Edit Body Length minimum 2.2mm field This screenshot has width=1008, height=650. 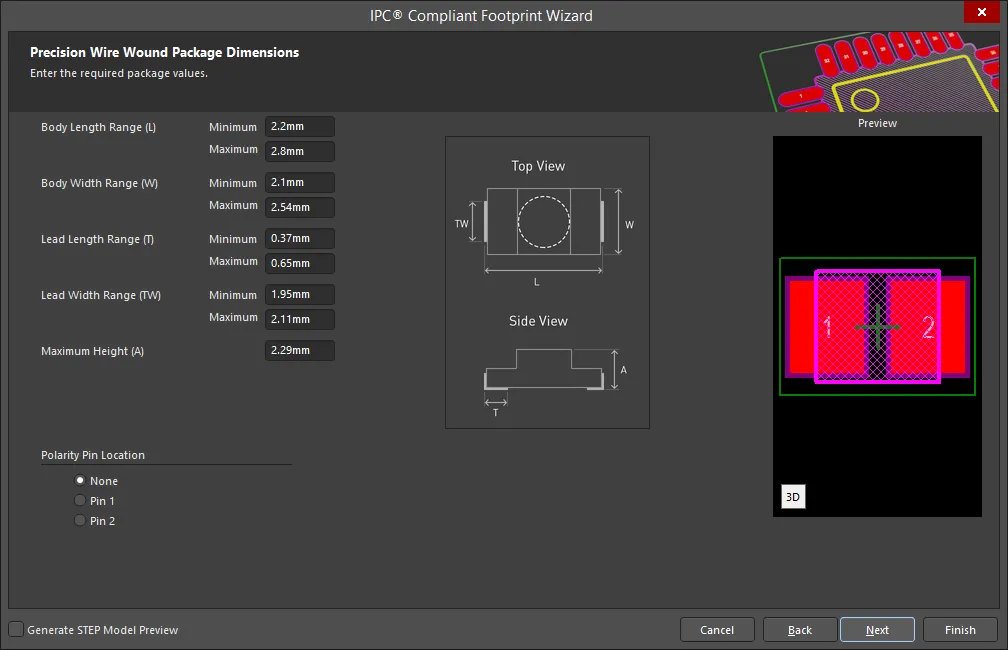(300, 127)
